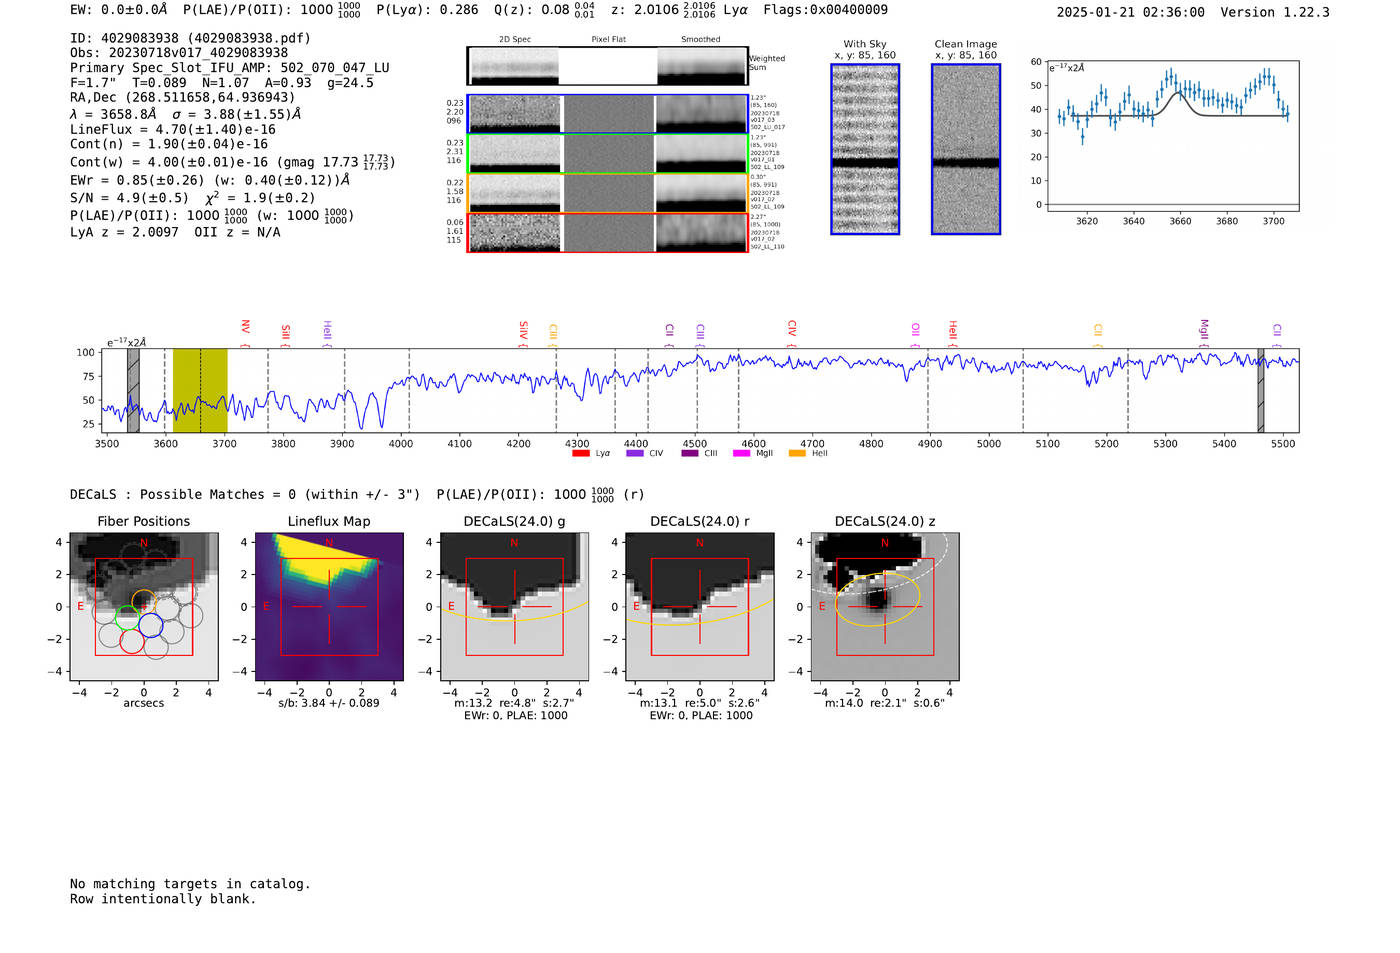Click the NV line marker label
1400x953 pixels.
[x=245, y=328]
